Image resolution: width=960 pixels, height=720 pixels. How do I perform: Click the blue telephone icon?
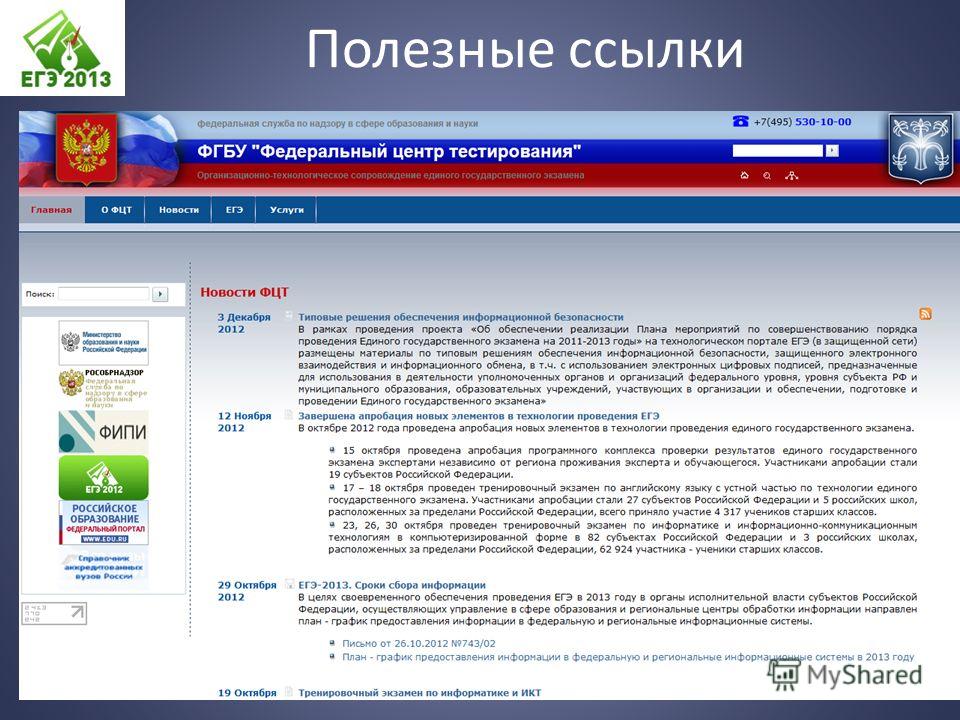(740, 121)
